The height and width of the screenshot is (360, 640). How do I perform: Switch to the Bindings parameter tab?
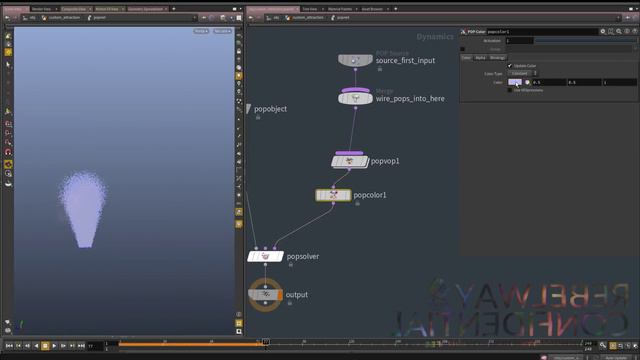(x=497, y=58)
